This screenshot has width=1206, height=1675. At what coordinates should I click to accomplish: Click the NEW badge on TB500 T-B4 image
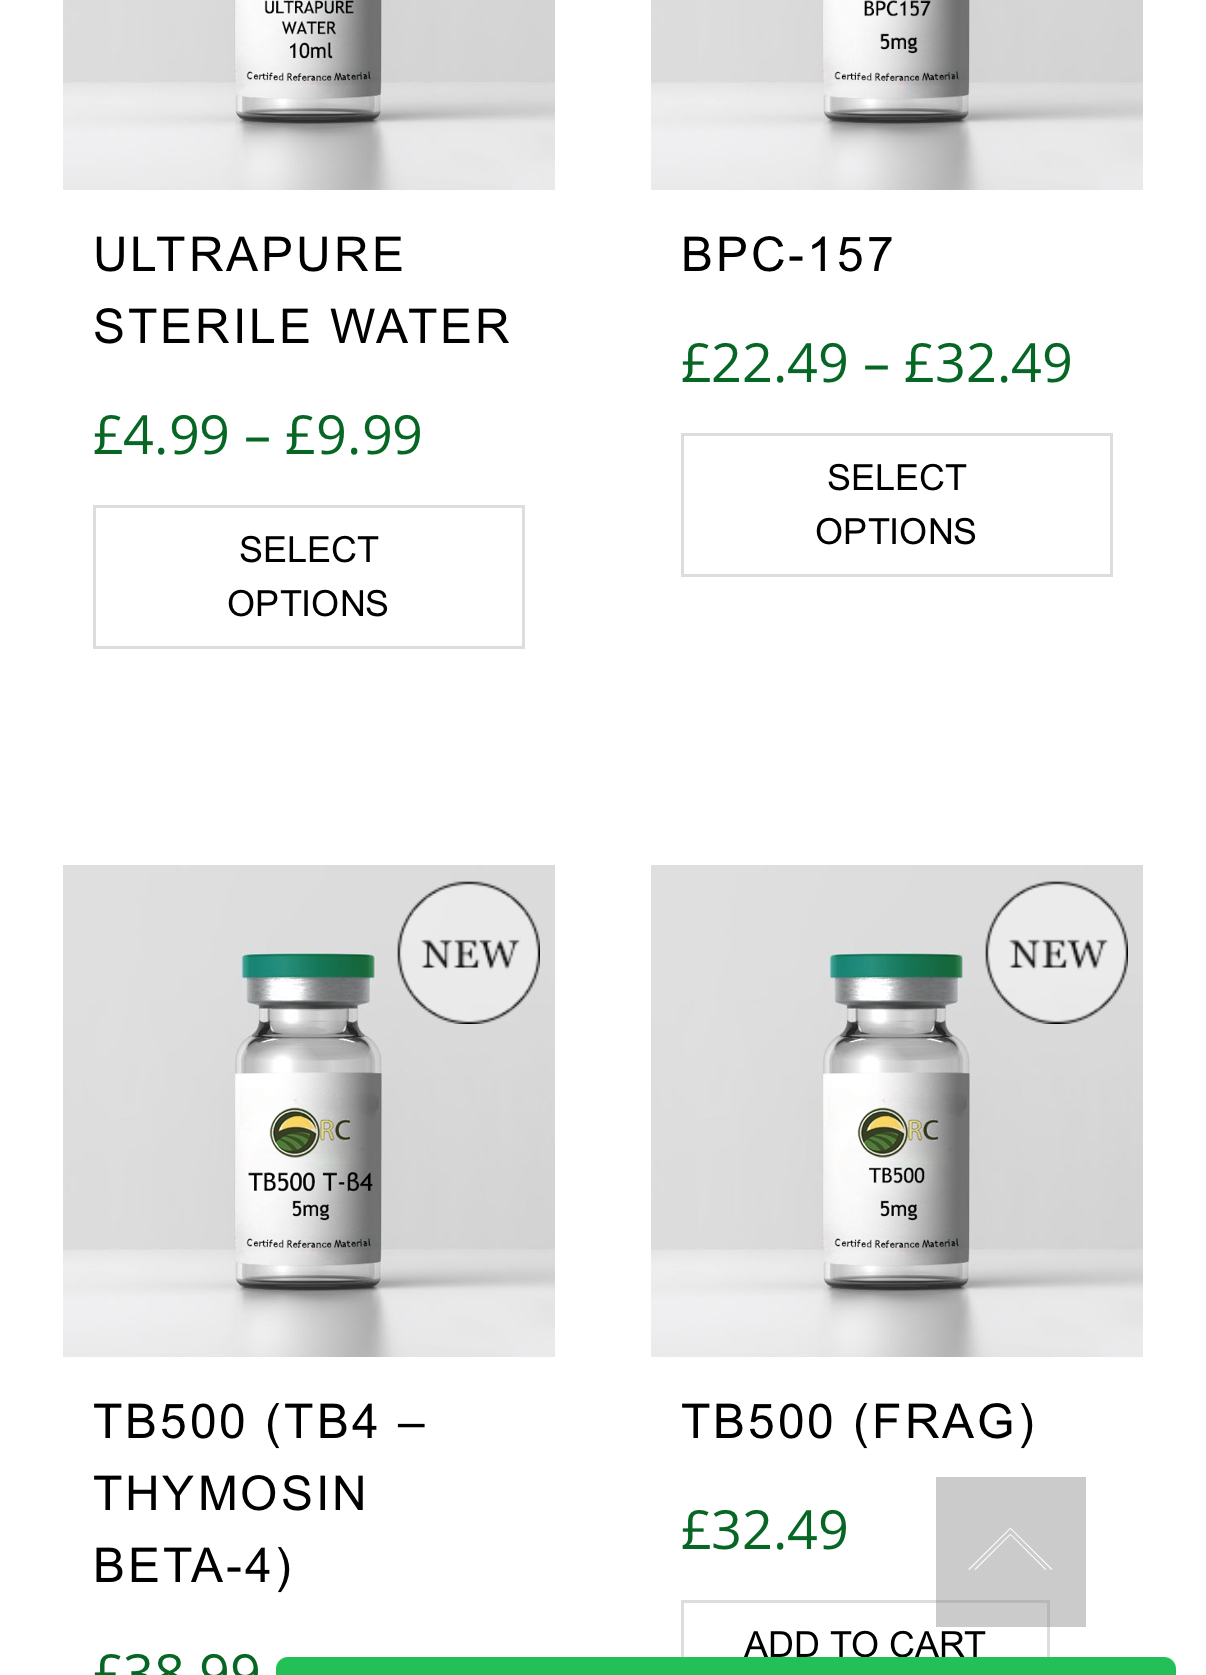[x=469, y=953]
